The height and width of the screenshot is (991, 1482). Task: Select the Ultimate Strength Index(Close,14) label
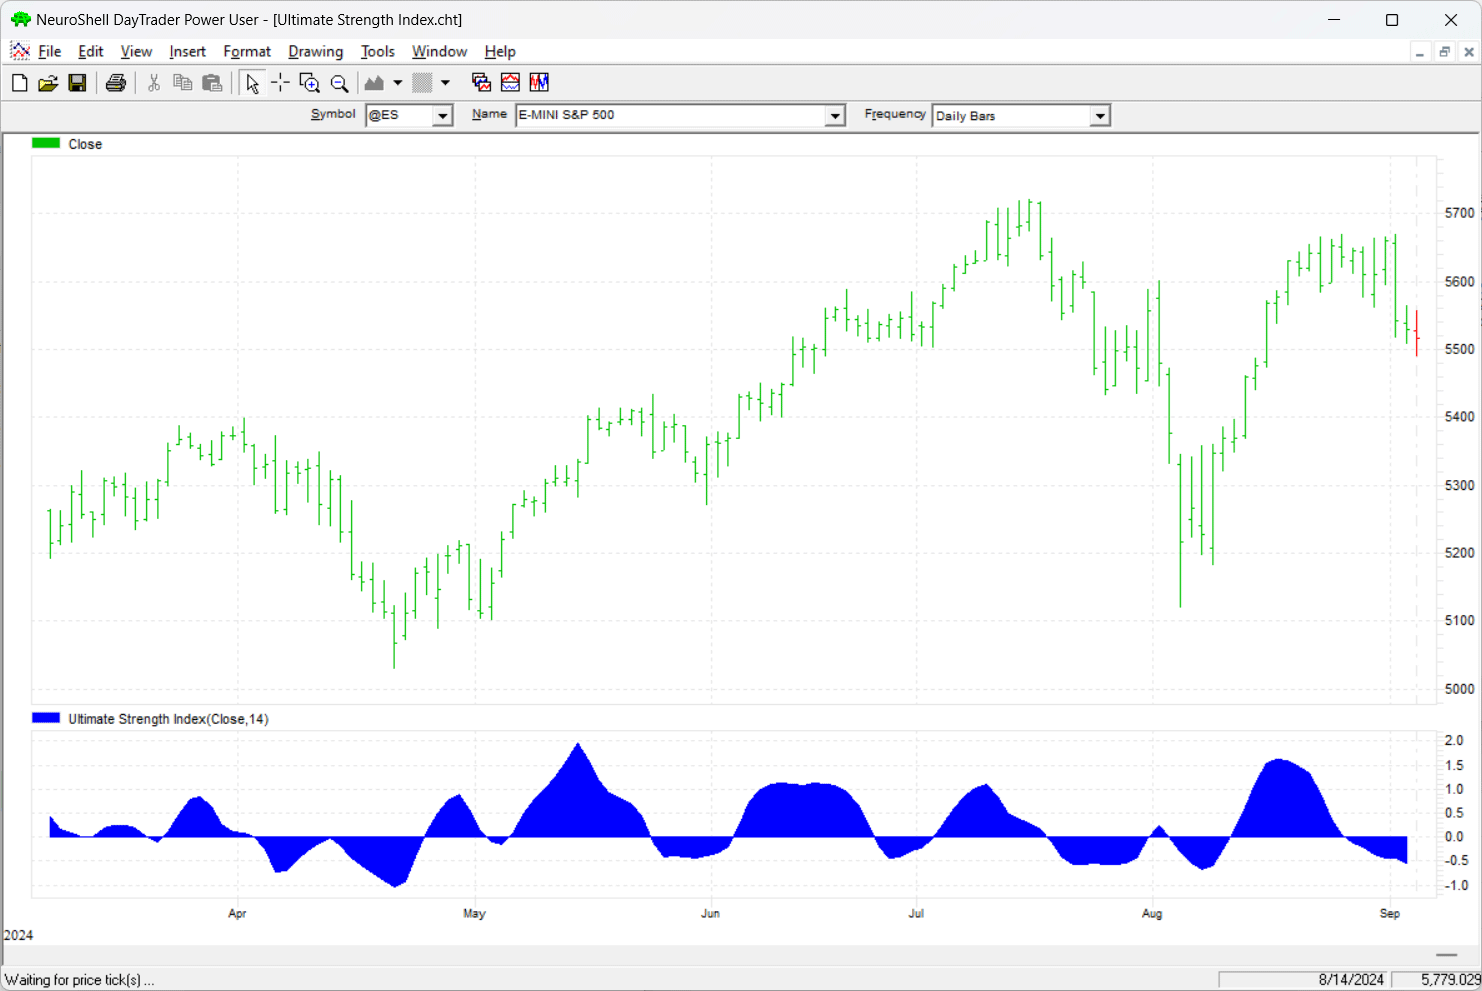point(168,719)
